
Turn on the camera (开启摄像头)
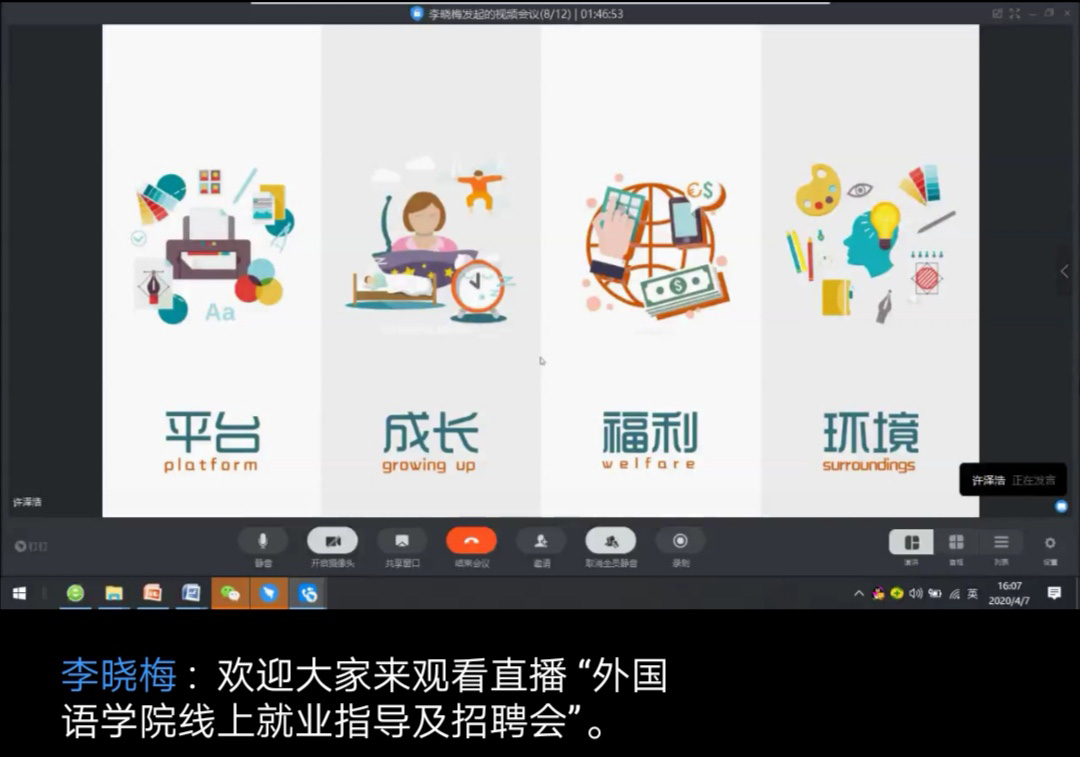click(x=332, y=541)
